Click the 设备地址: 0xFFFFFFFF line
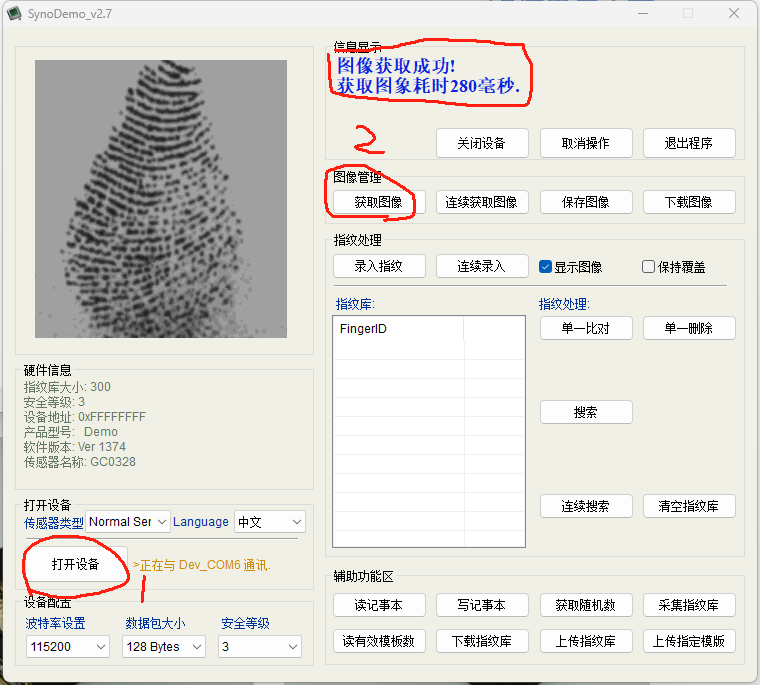760x685 pixels. [x=85, y=416]
